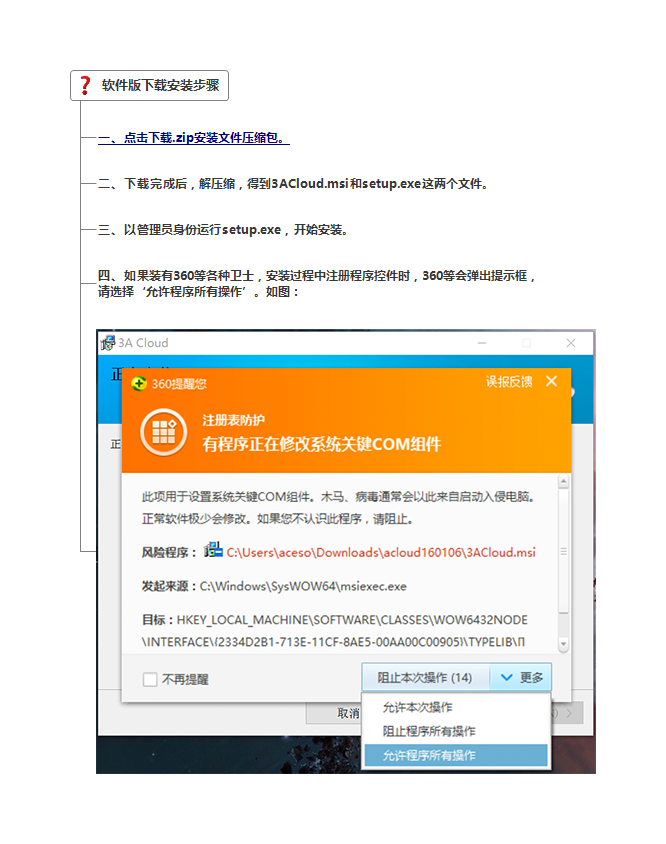Image resolution: width=666 pixels, height=844 pixels.
Task: Click the 取消 button in the installer
Action: [x=334, y=713]
